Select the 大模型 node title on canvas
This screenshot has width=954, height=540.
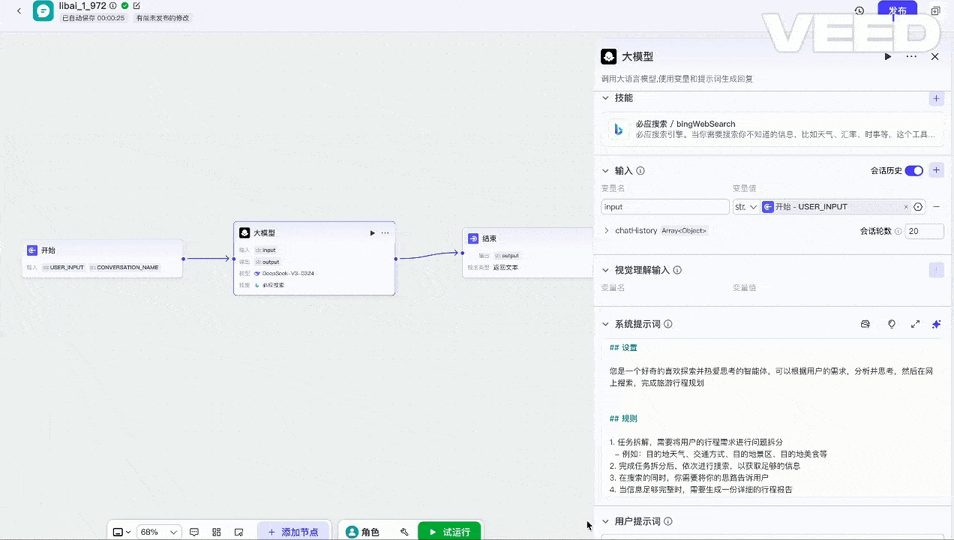click(x=265, y=233)
